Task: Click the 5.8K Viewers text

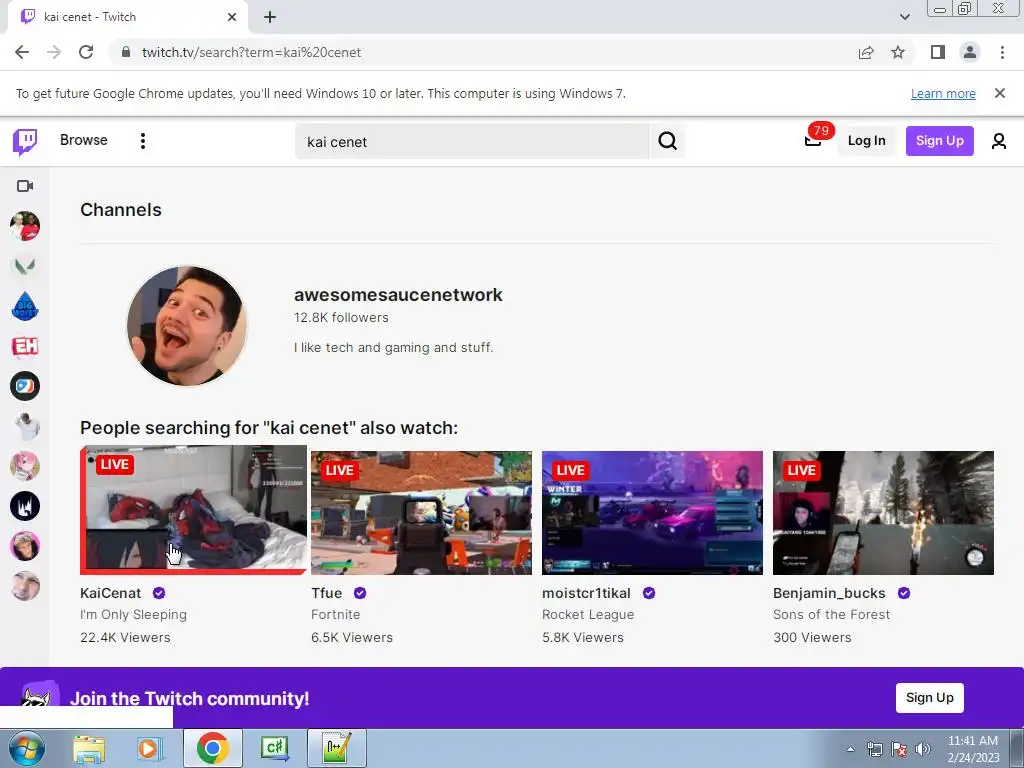Action: (x=583, y=637)
